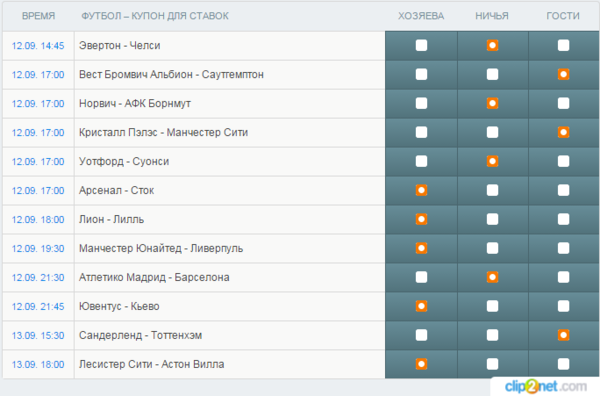Image resolution: width=600 pixels, height=396 pixels.
Task: Select draw for Арсенал - Сток
Action: [x=492, y=190]
